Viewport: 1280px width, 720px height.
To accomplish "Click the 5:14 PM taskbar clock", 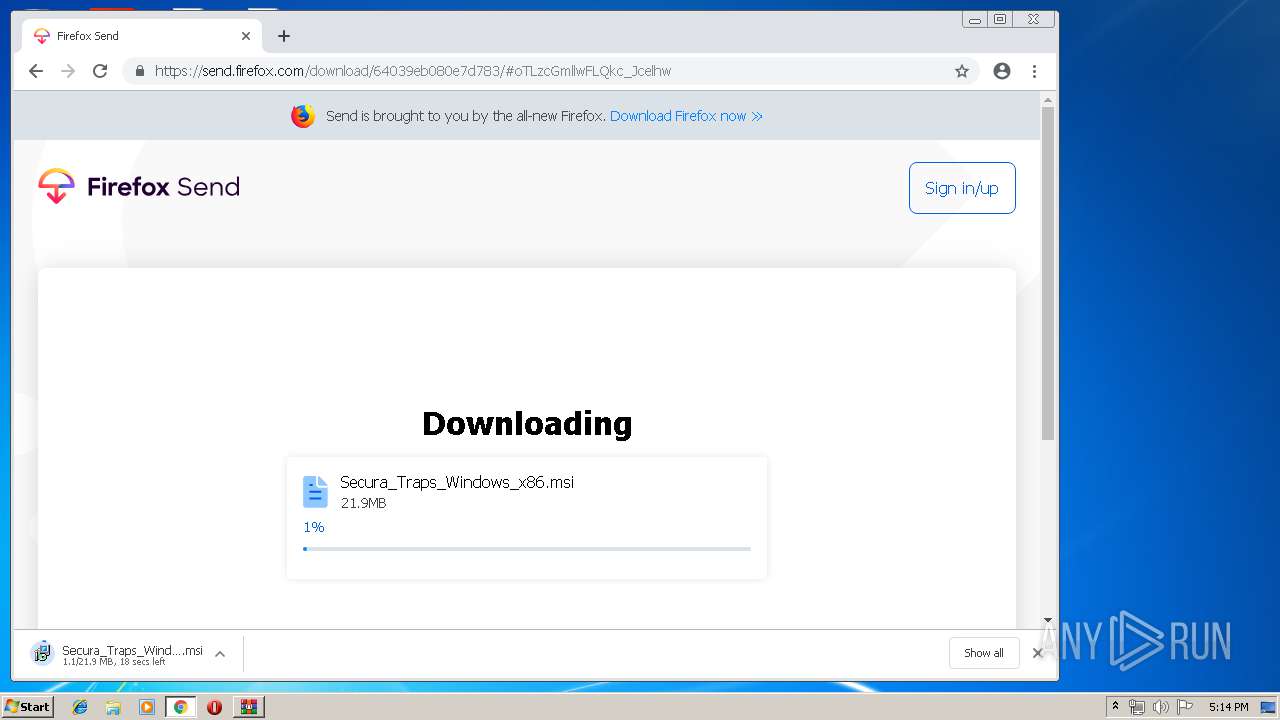I will (1228, 707).
